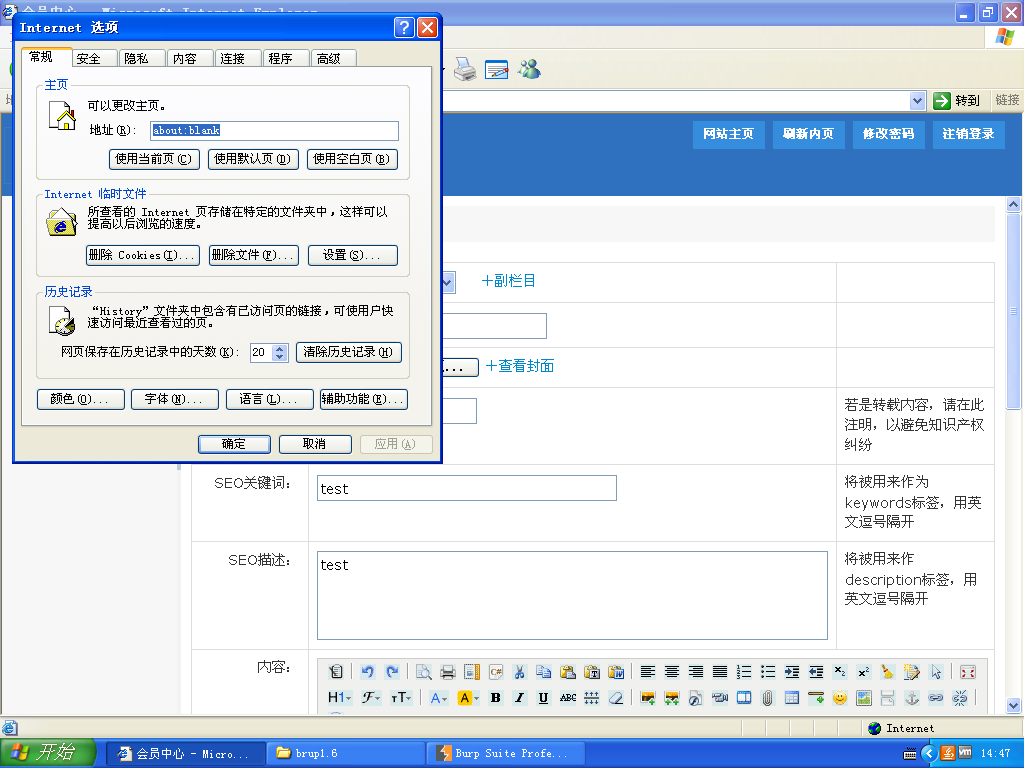This screenshot has height=768, width=1024.
Task: Click the IE toolbar printer icon
Action: coord(465,69)
